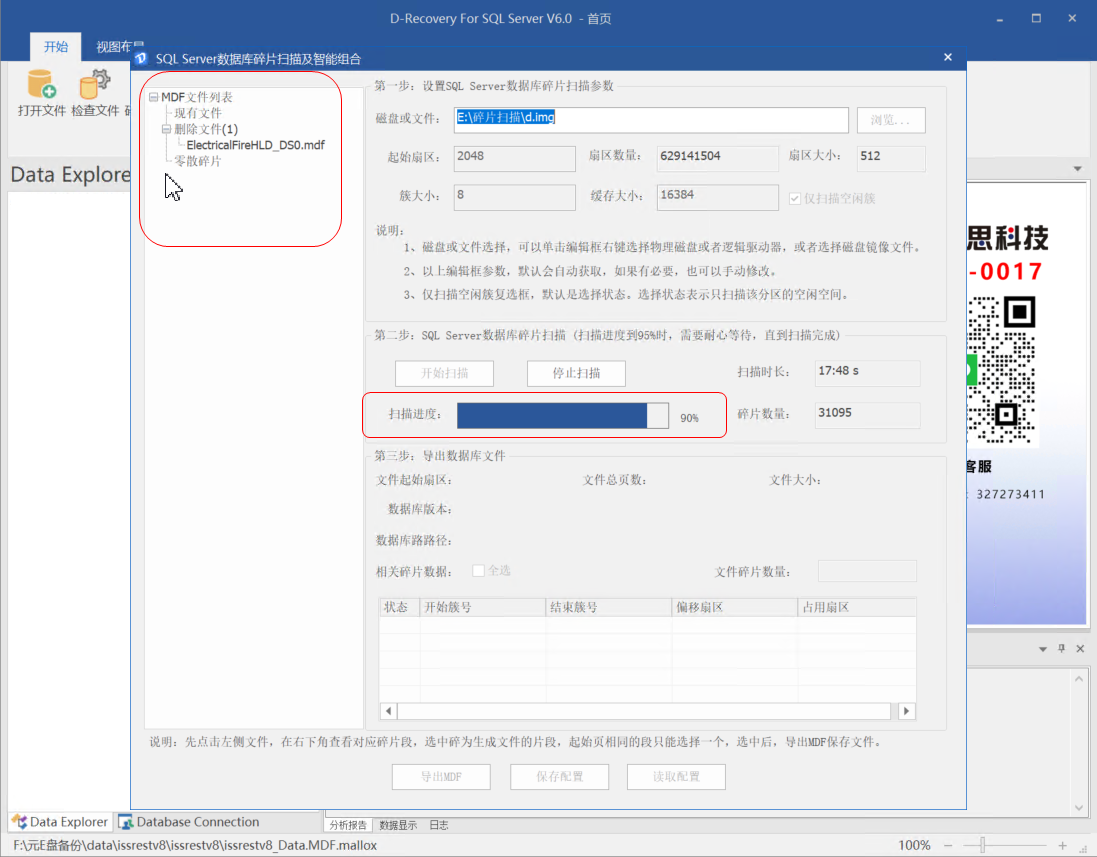The image size is (1097, 857).
Task: Click the 停止扫描 button
Action: click(576, 373)
